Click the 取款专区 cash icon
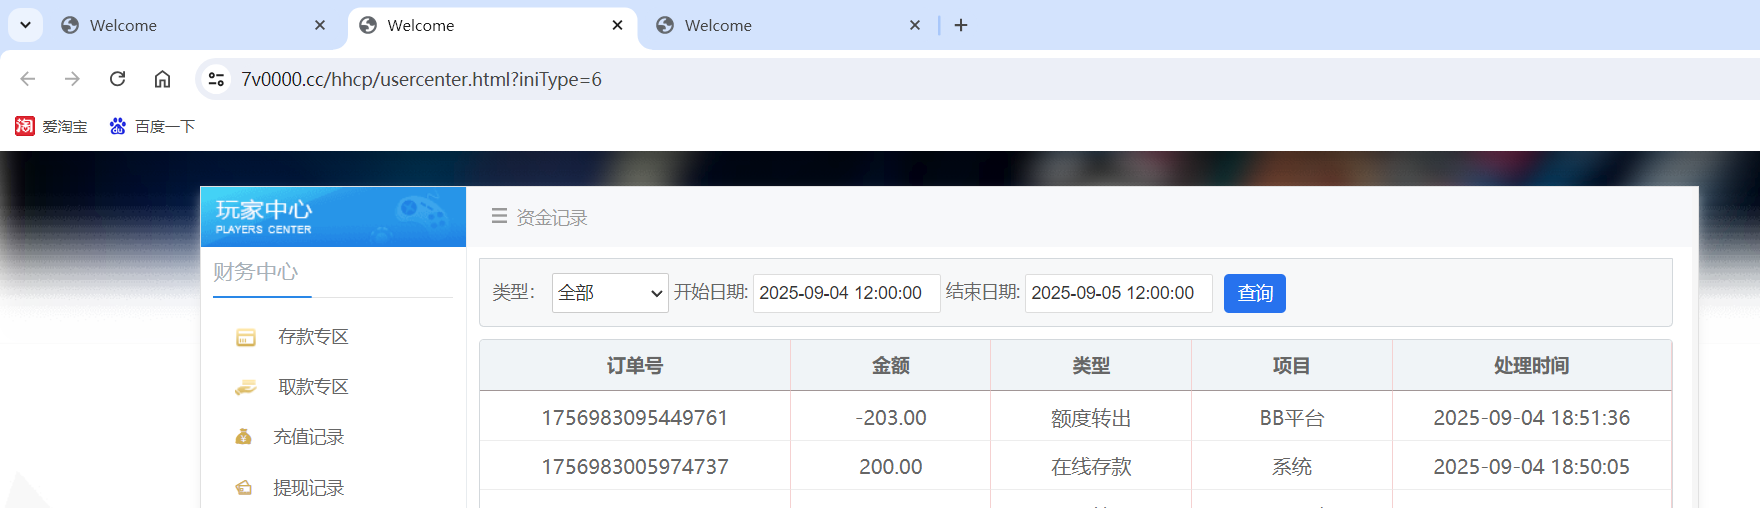This screenshot has height=508, width=1760. click(246, 387)
